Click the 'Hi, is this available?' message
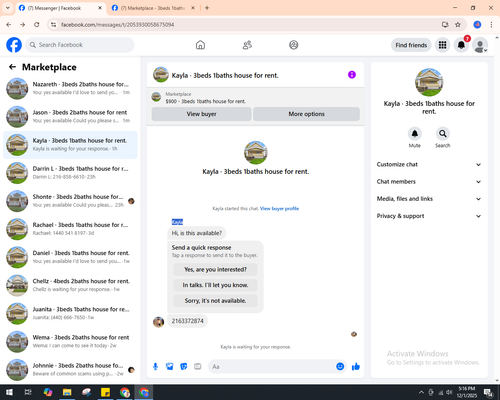500x400 pixels. (197, 233)
